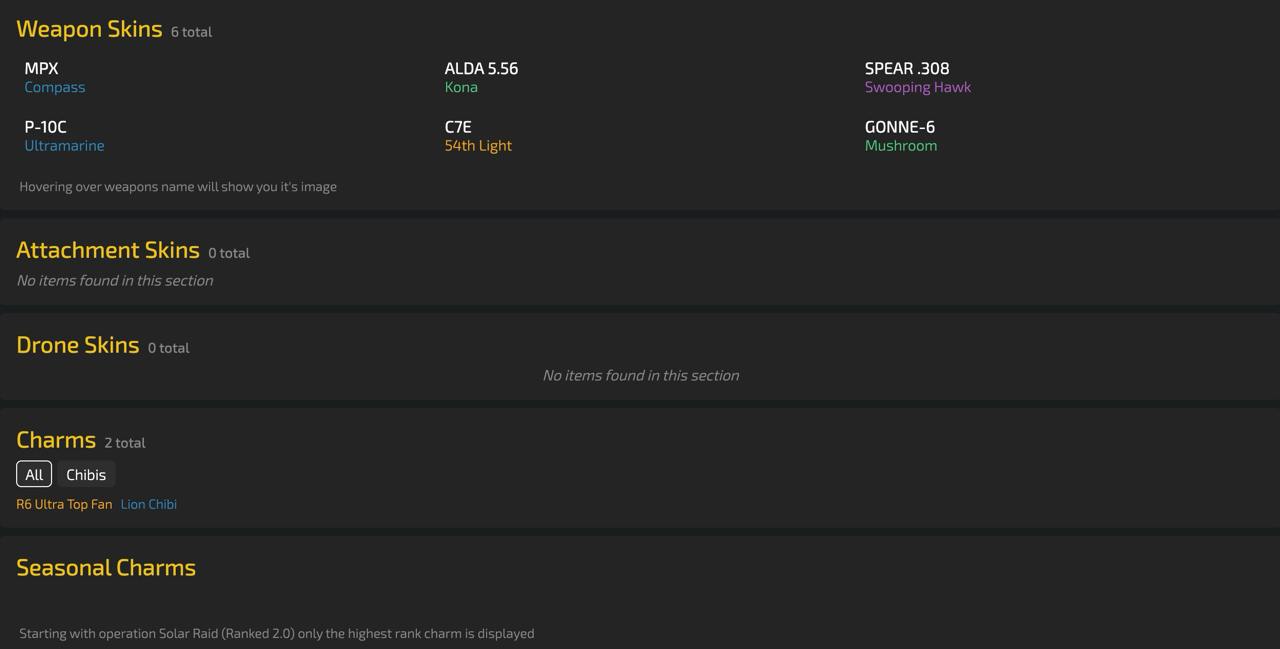The image size is (1280, 649).
Task: Click the GONNE-6 weapon name
Action: [900, 127]
